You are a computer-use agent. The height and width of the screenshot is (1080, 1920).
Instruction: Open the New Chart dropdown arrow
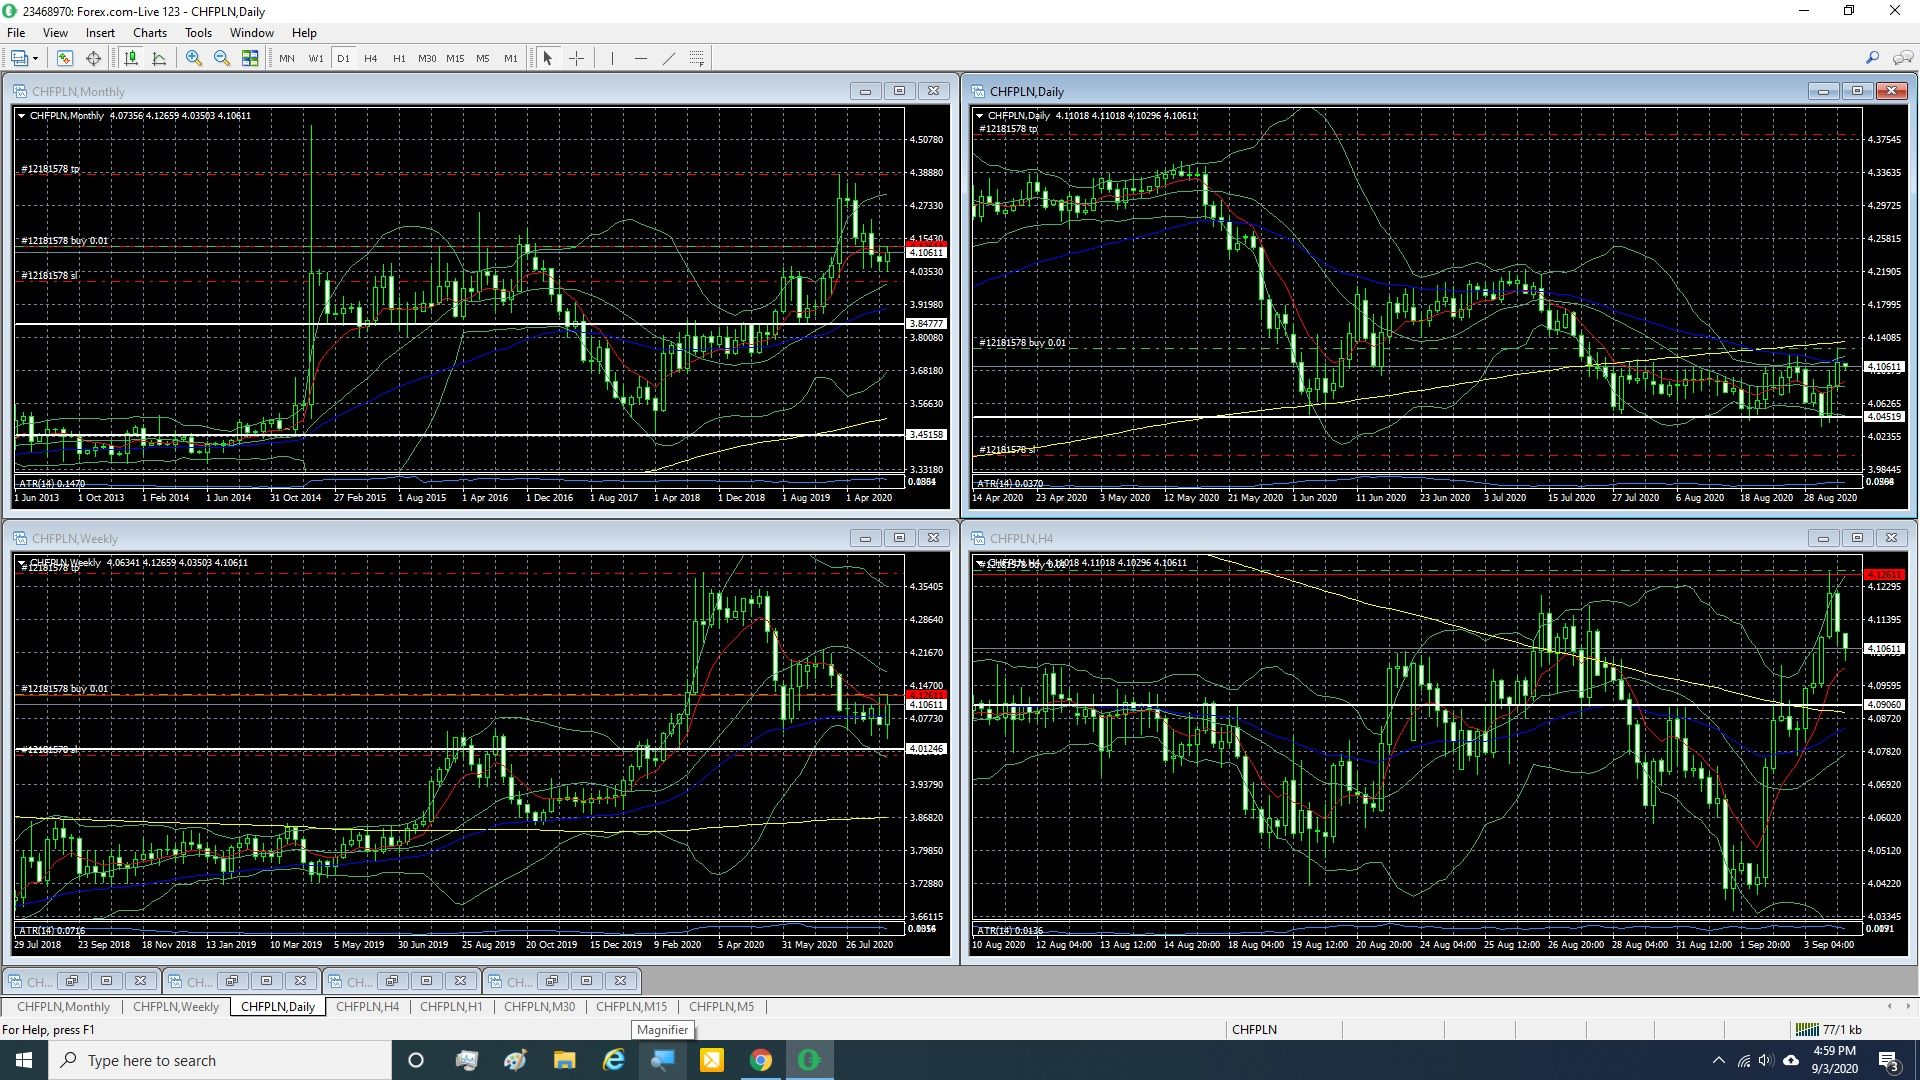coord(35,58)
